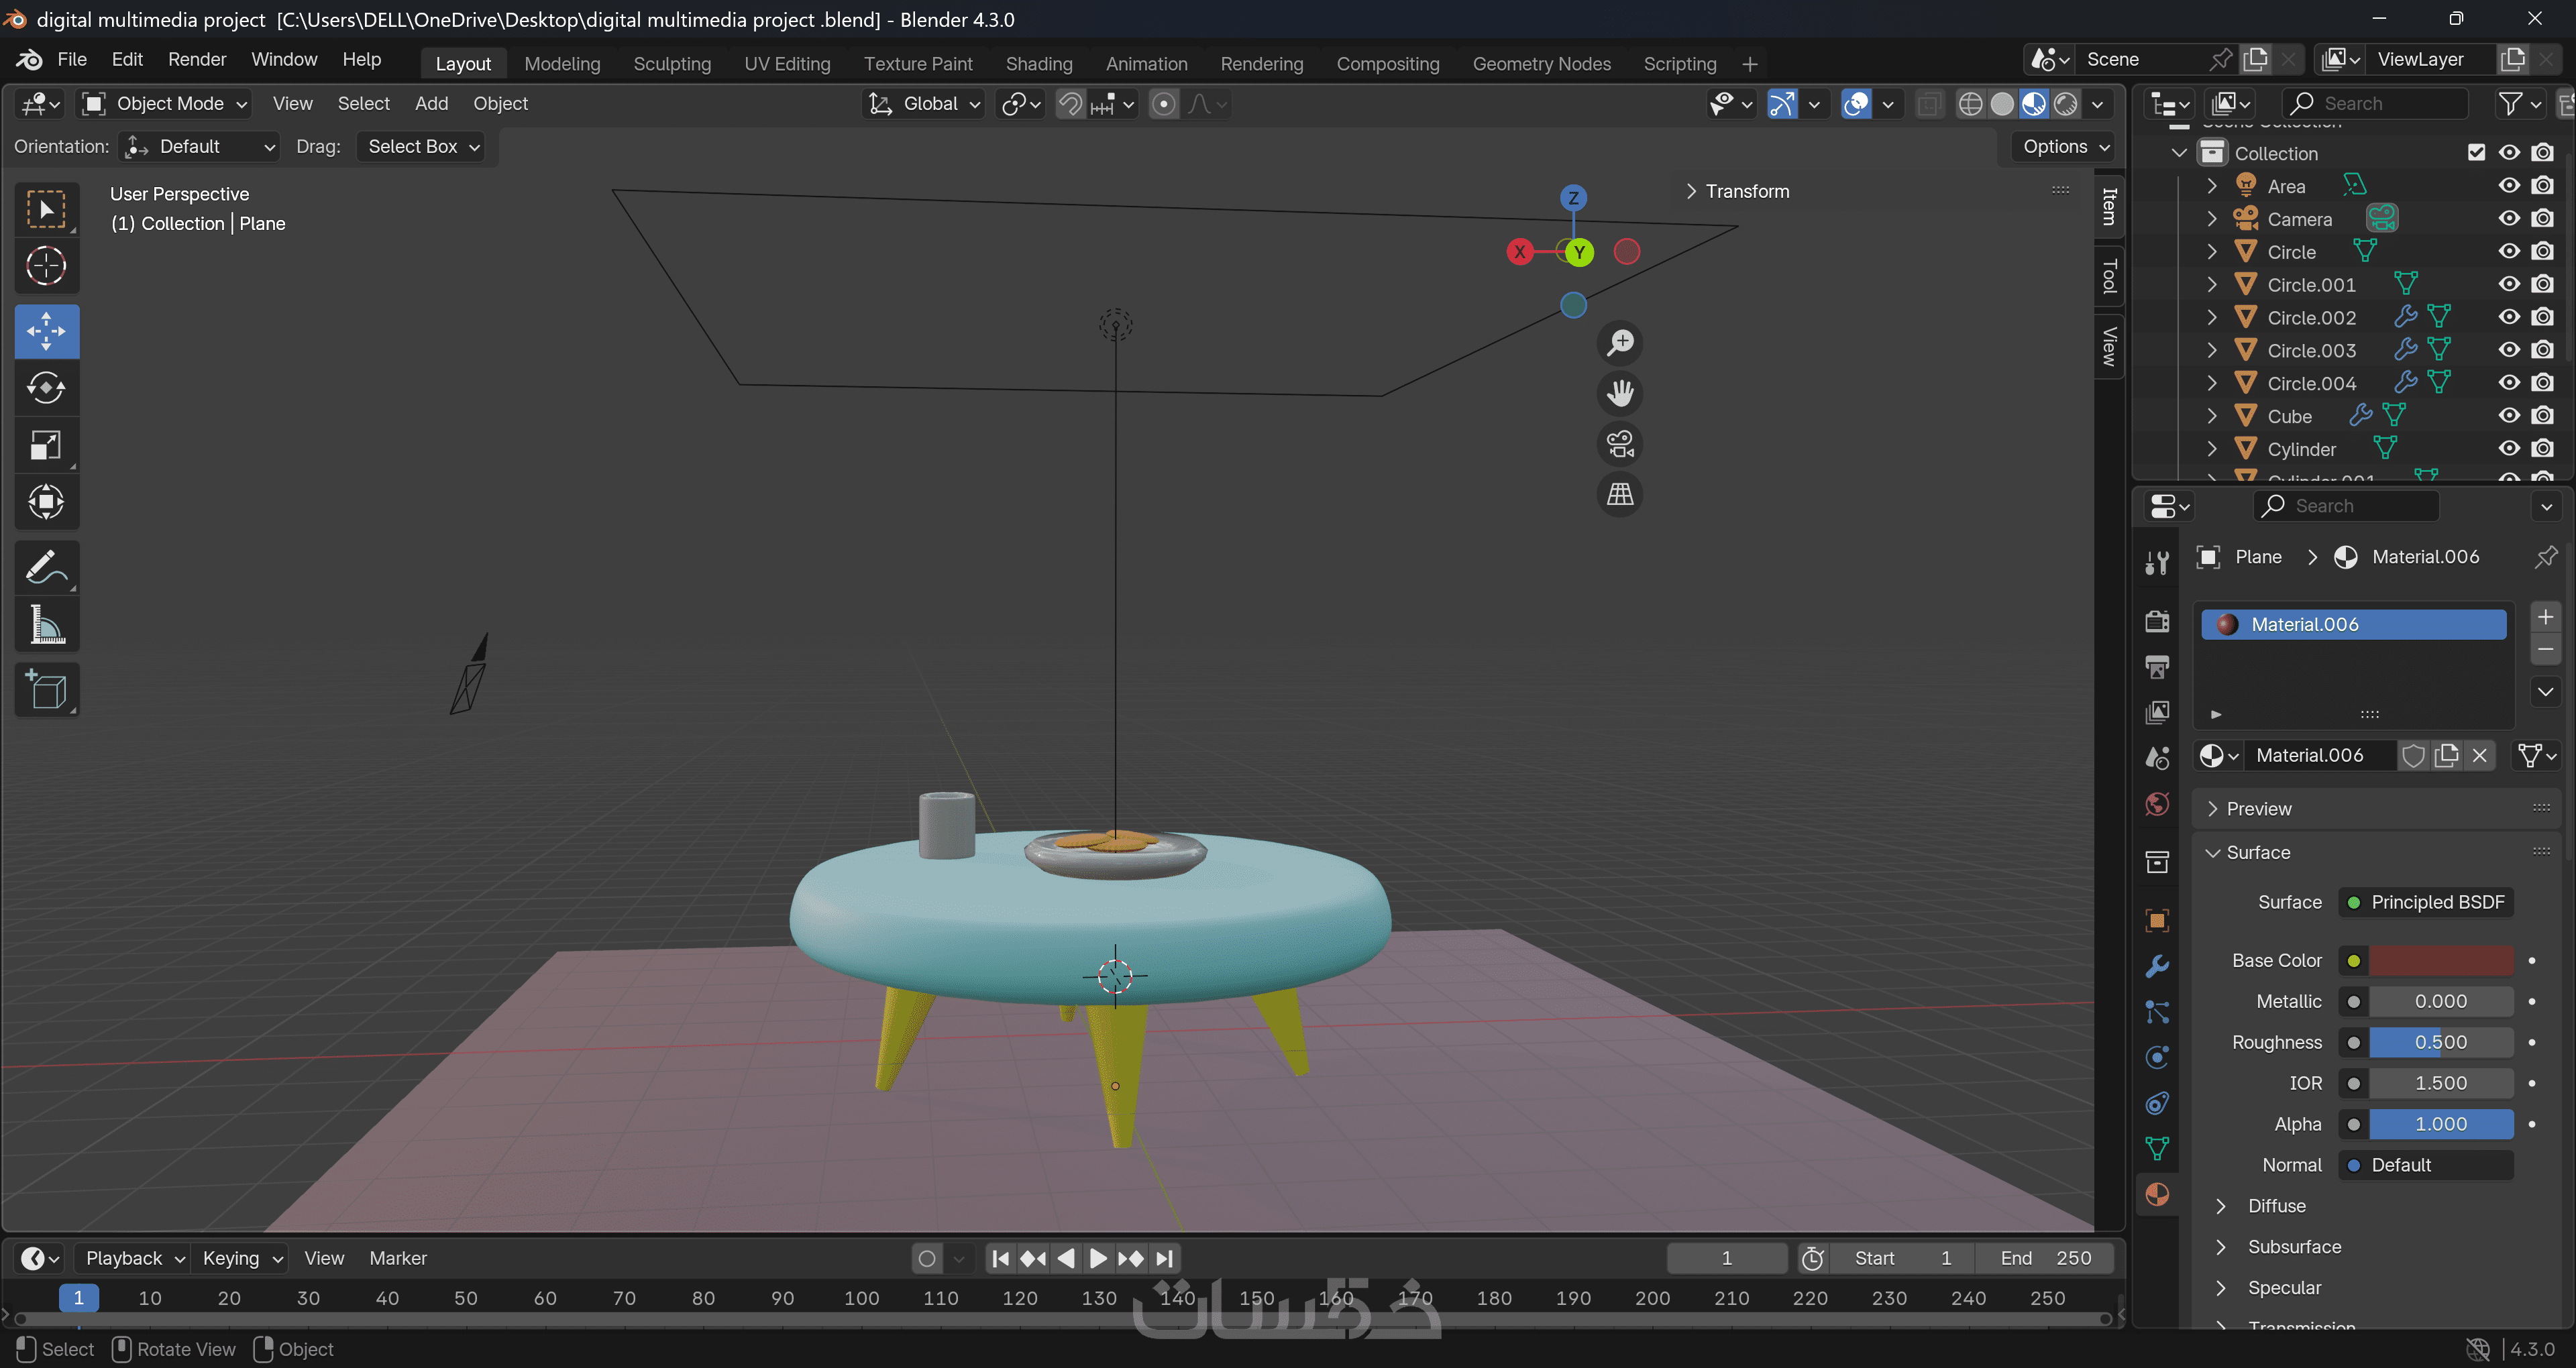
Task: Toggle camera view gizmo button
Action: pyautogui.click(x=1619, y=443)
